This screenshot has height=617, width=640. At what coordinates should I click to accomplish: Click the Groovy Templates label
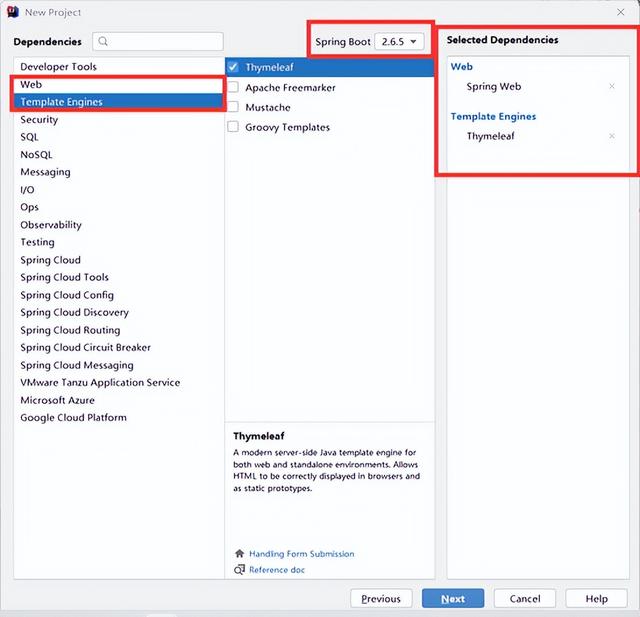coord(287,127)
